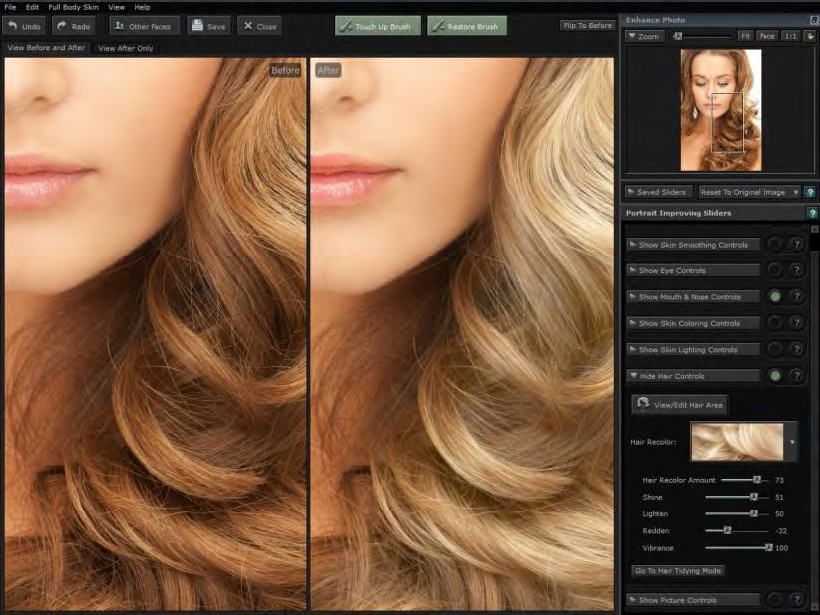This screenshot has width=820, height=615.
Task: Toggle the Mouth & Nose Controls on/off indicator
Action: pyautogui.click(x=775, y=297)
